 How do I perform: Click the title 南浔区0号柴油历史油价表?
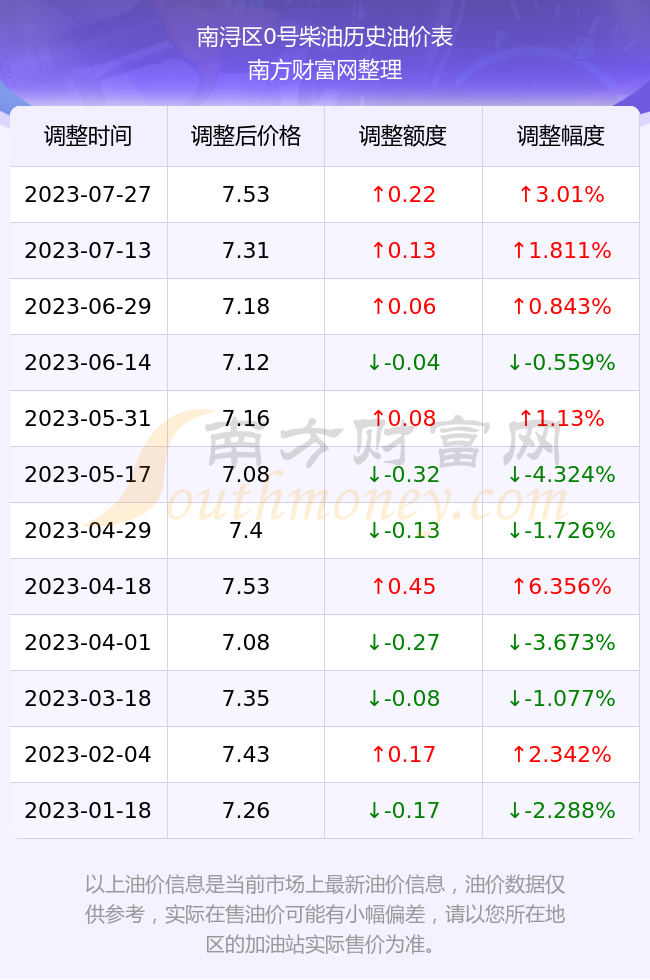pyautogui.click(x=325, y=37)
